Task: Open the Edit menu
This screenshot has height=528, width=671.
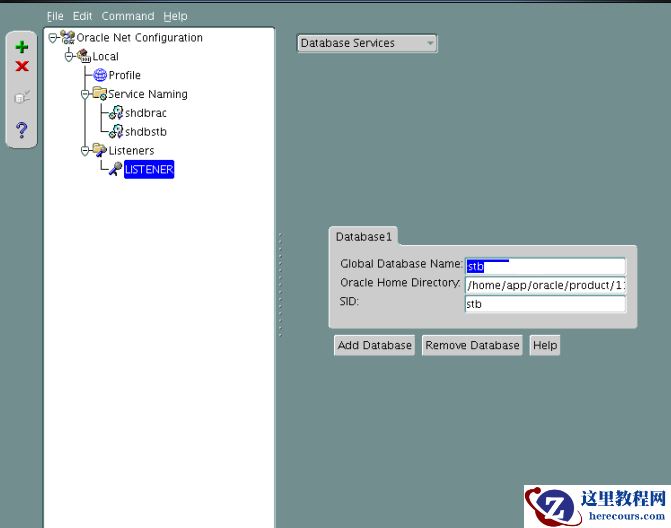Action: [82, 16]
